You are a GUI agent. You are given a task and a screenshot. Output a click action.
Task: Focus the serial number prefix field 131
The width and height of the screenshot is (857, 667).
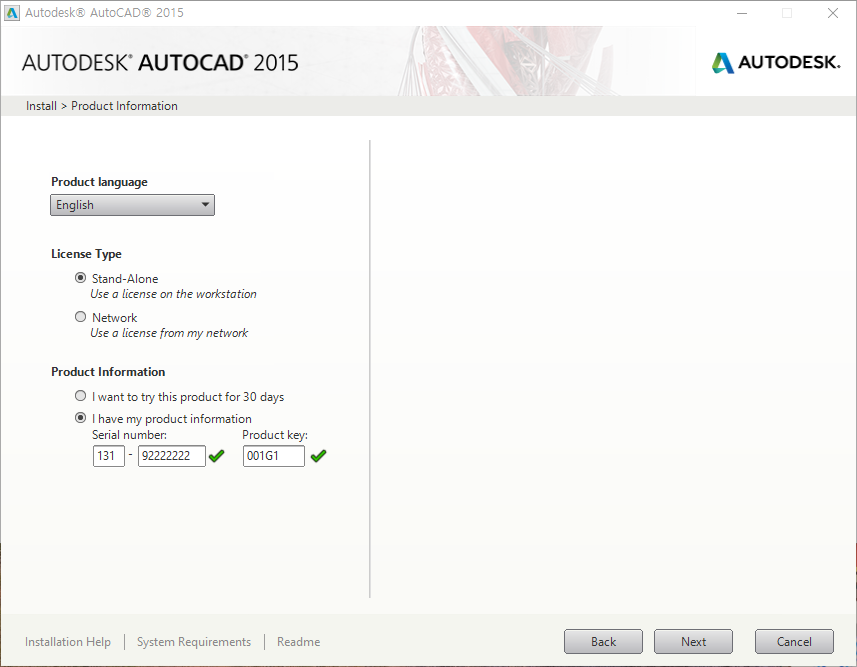coord(109,456)
